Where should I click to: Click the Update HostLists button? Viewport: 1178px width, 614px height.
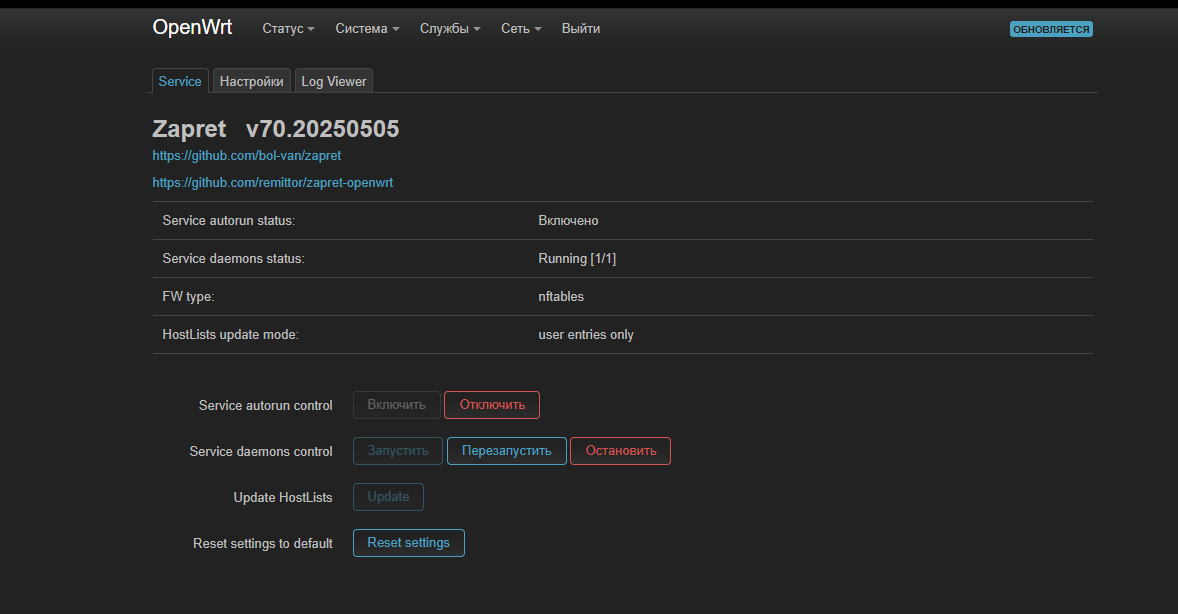click(388, 497)
